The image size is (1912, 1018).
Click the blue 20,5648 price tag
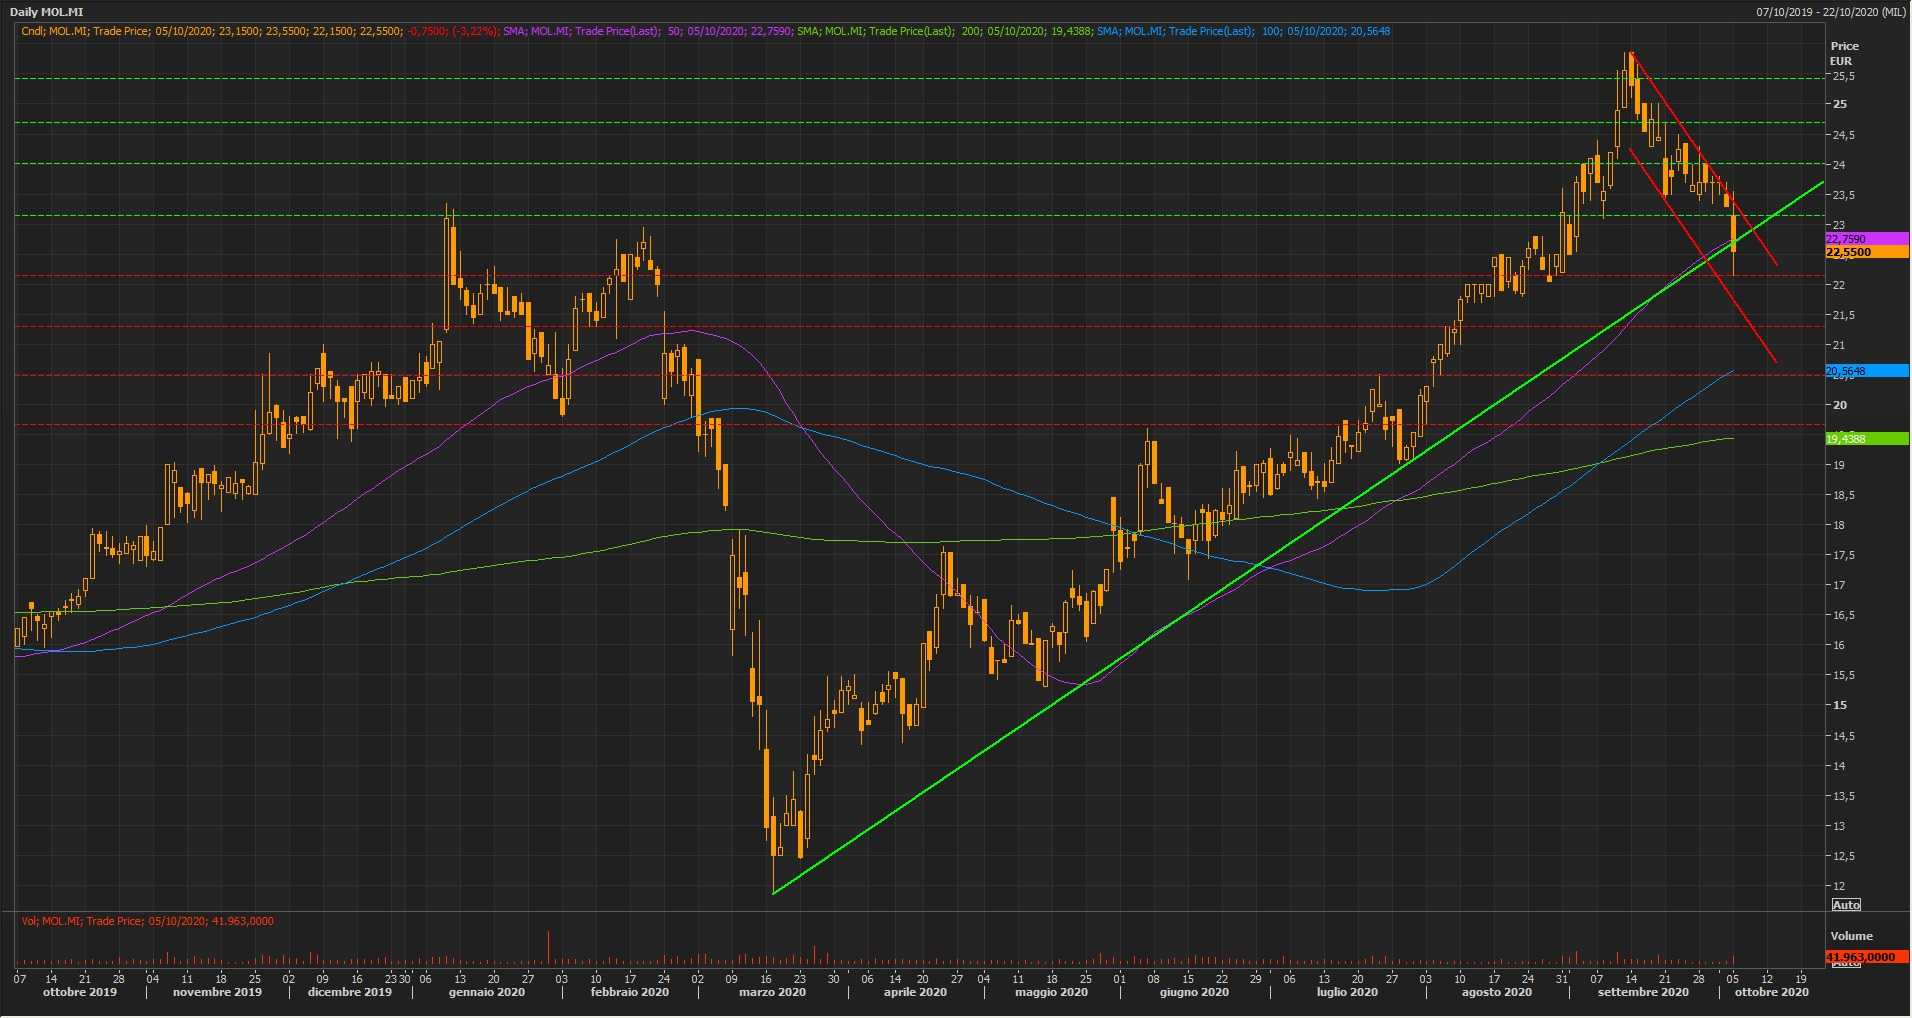coord(1866,371)
